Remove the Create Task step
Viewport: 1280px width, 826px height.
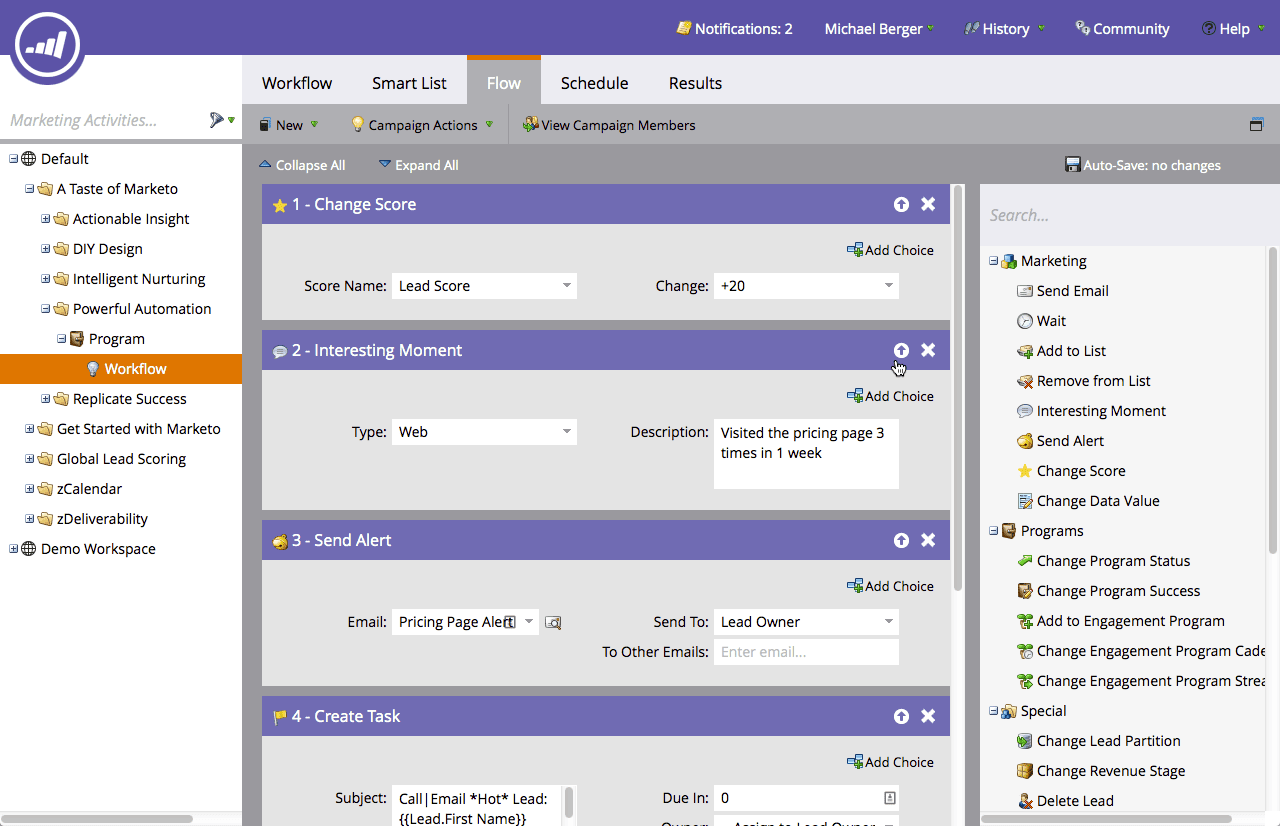click(x=928, y=716)
